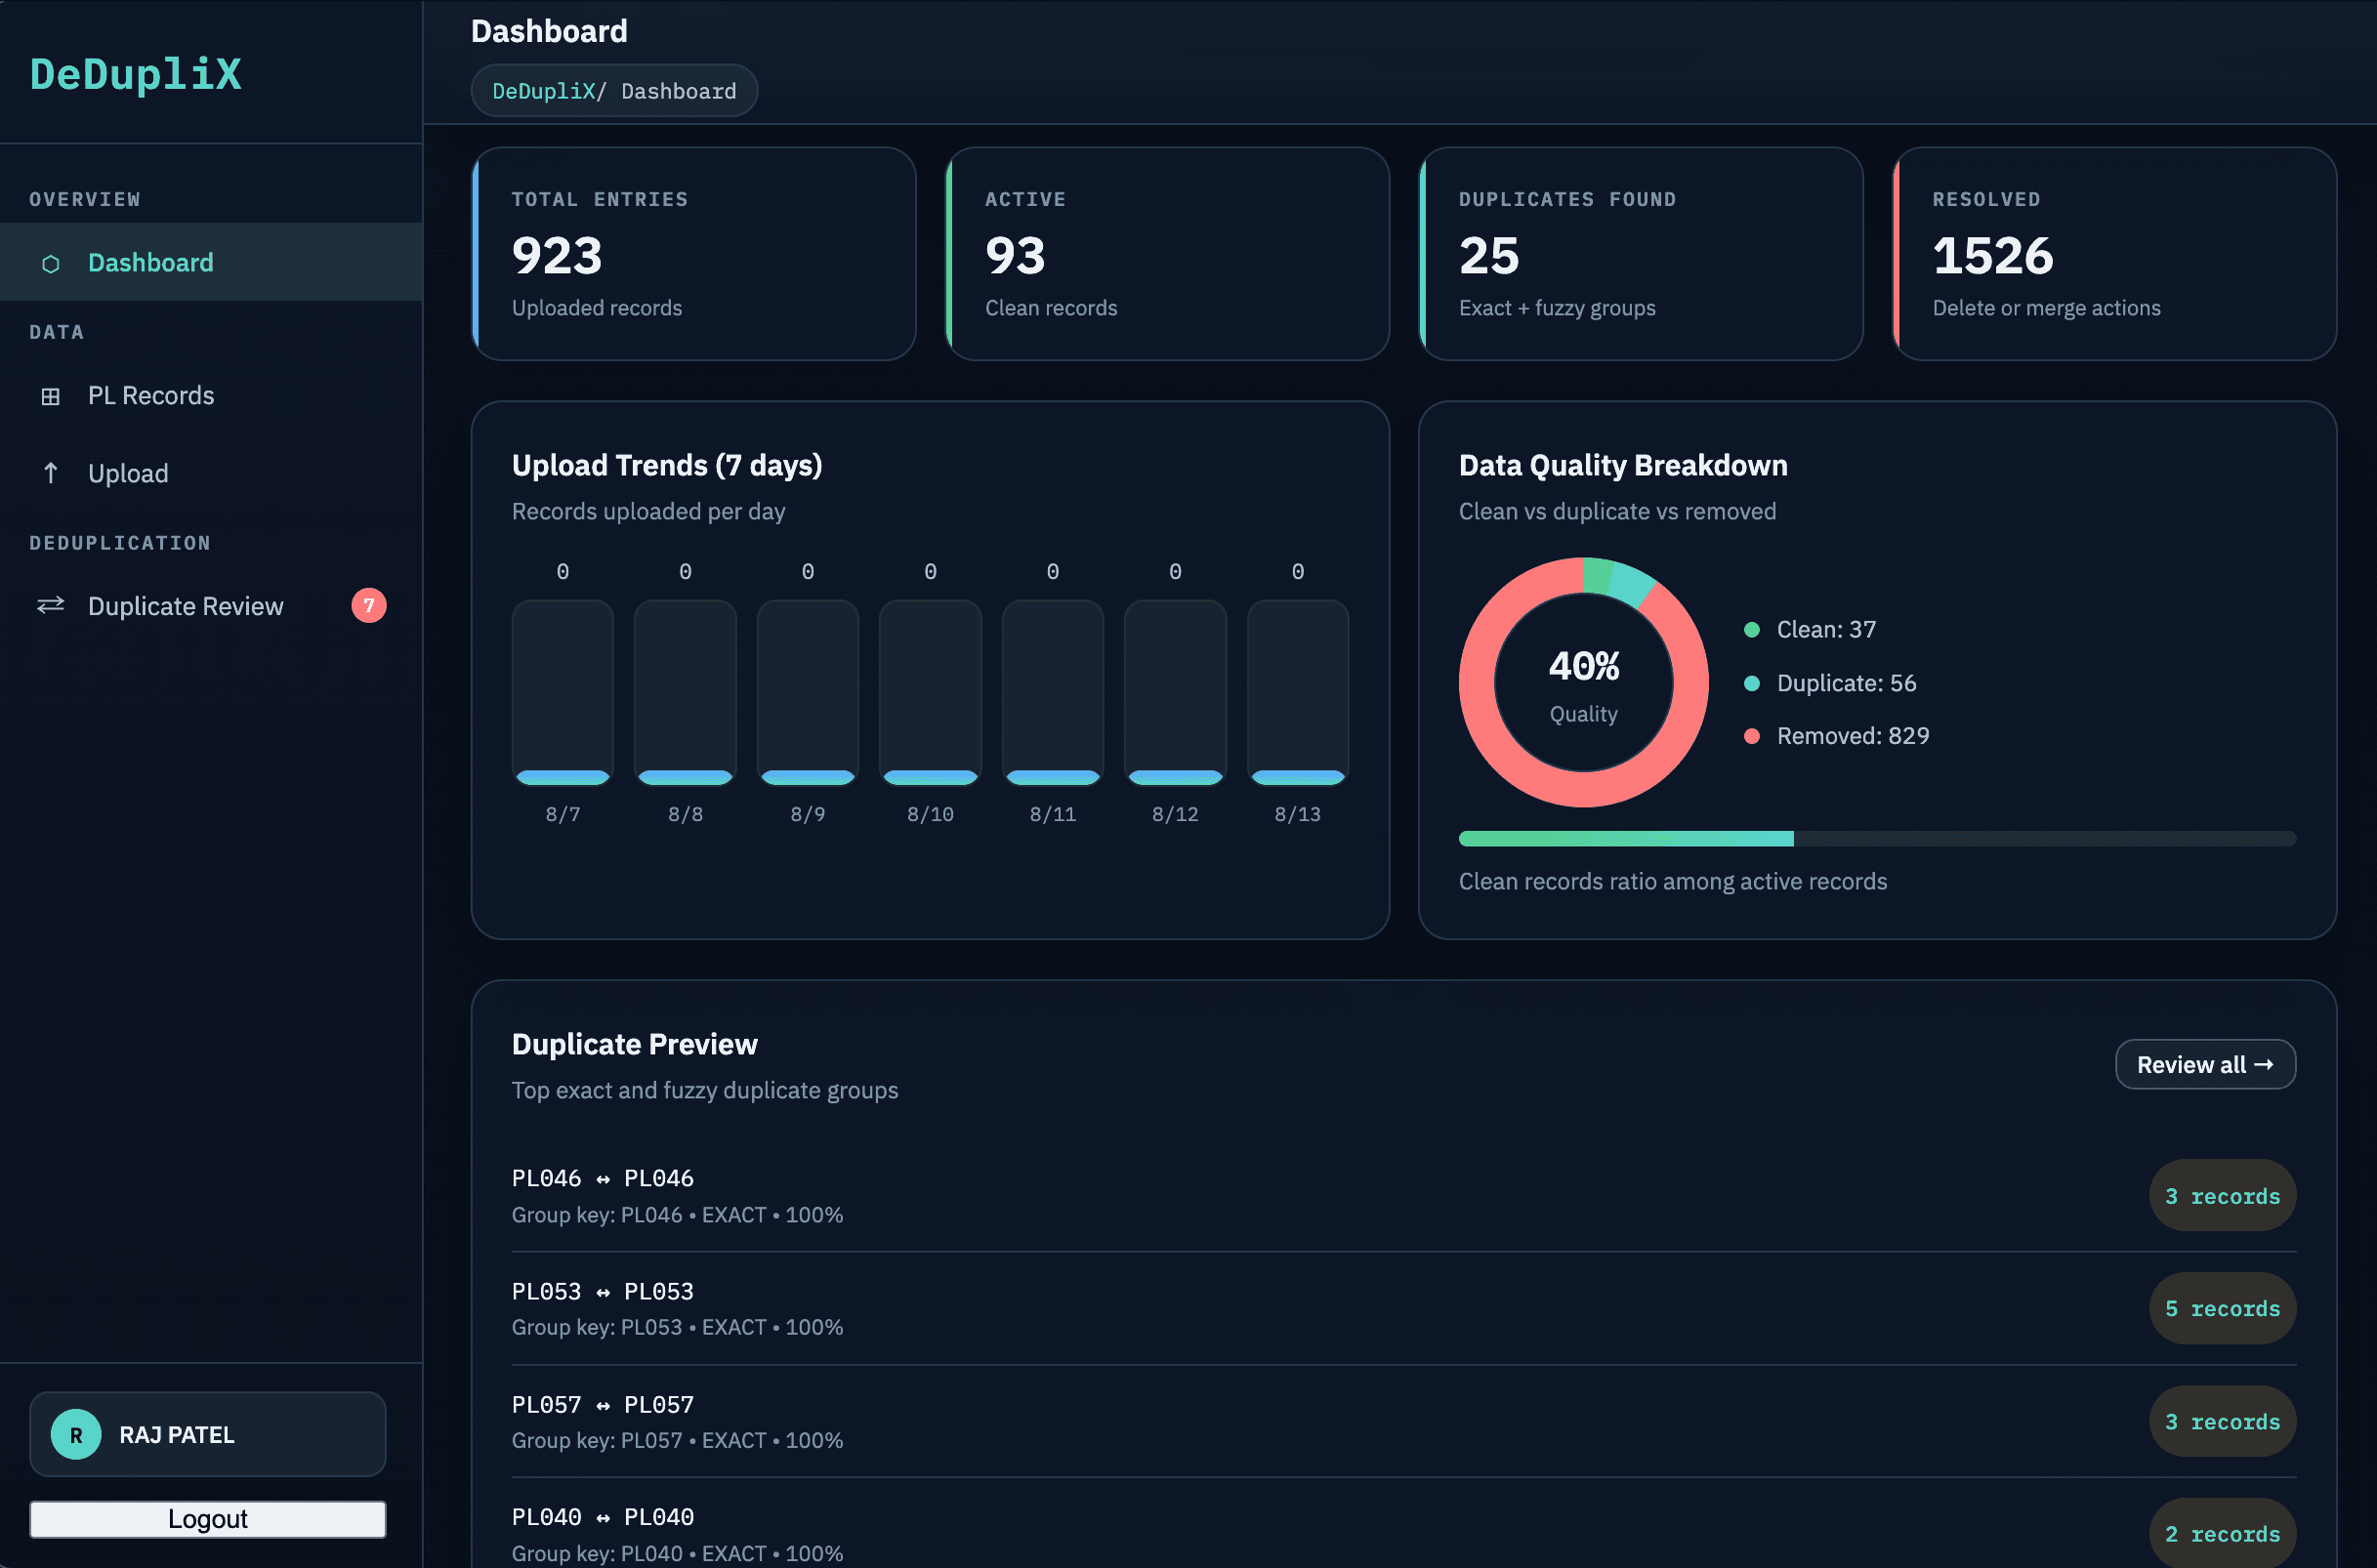
Task: Click the DeDupliX breadcrumb link
Action: [543, 91]
